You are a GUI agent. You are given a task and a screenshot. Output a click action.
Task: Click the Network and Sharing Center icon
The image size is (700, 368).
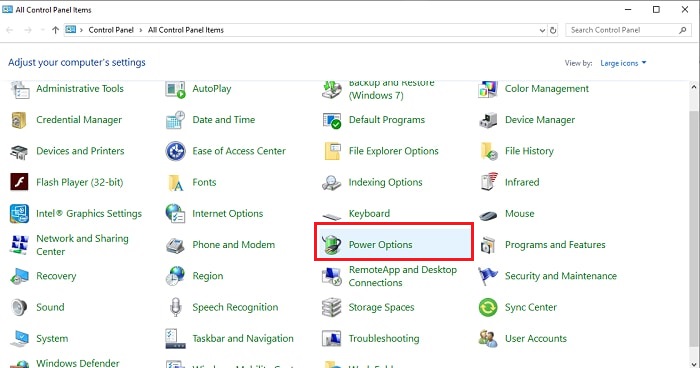pyautogui.click(x=19, y=245)
